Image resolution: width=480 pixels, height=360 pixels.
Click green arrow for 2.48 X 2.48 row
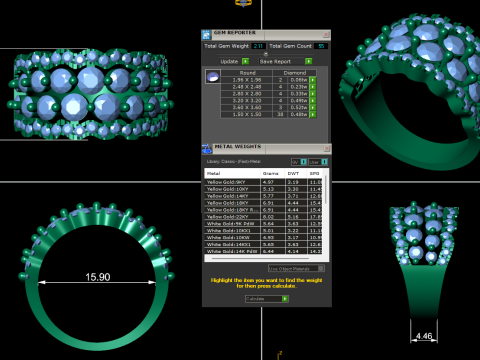[313, 87]
